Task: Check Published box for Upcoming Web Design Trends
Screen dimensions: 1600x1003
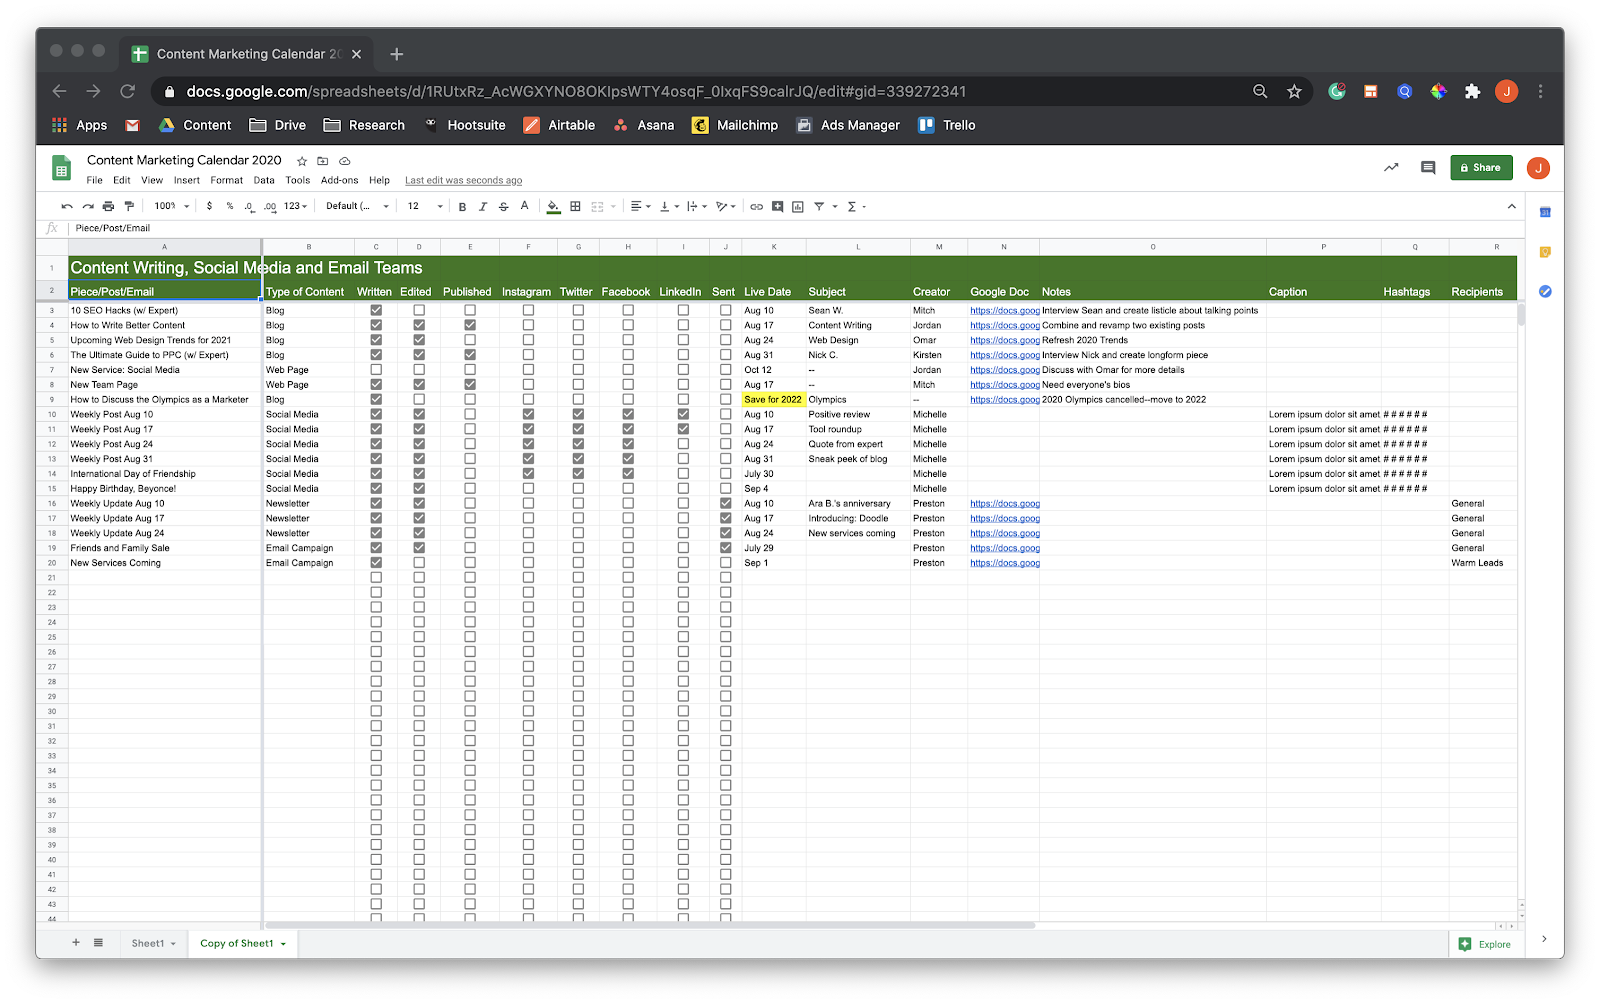Action: pos(470,340)
